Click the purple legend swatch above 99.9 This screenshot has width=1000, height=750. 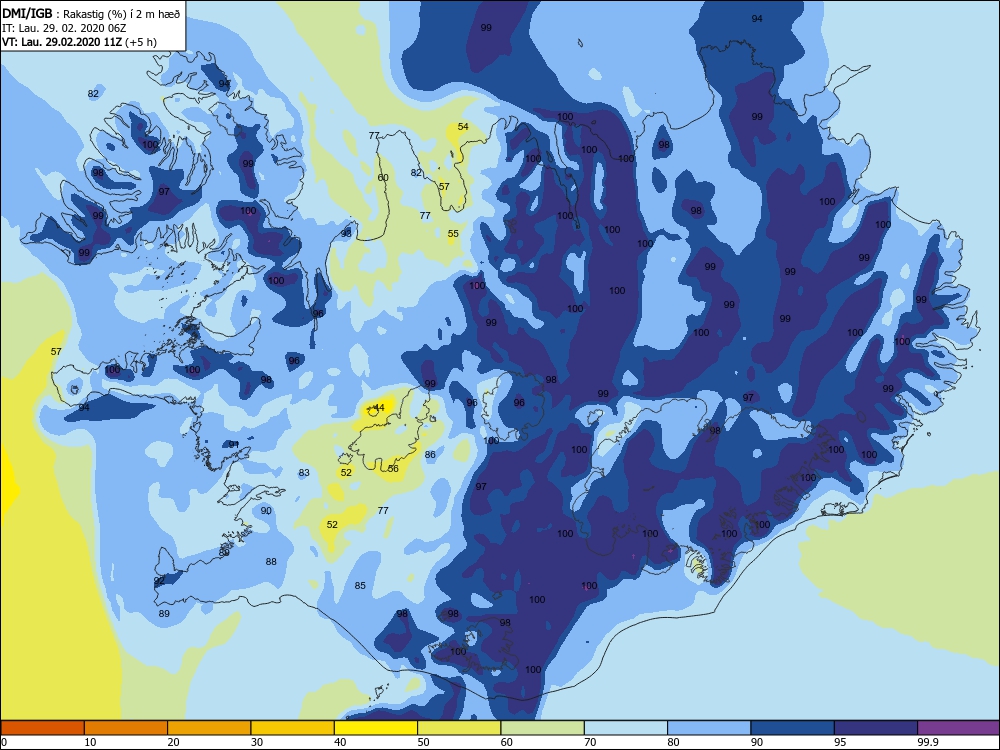(x=959, y=728)
